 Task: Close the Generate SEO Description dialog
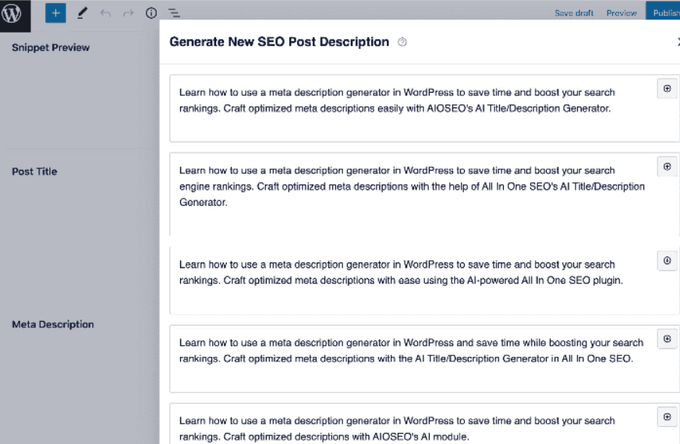click(x=676, y=43)
